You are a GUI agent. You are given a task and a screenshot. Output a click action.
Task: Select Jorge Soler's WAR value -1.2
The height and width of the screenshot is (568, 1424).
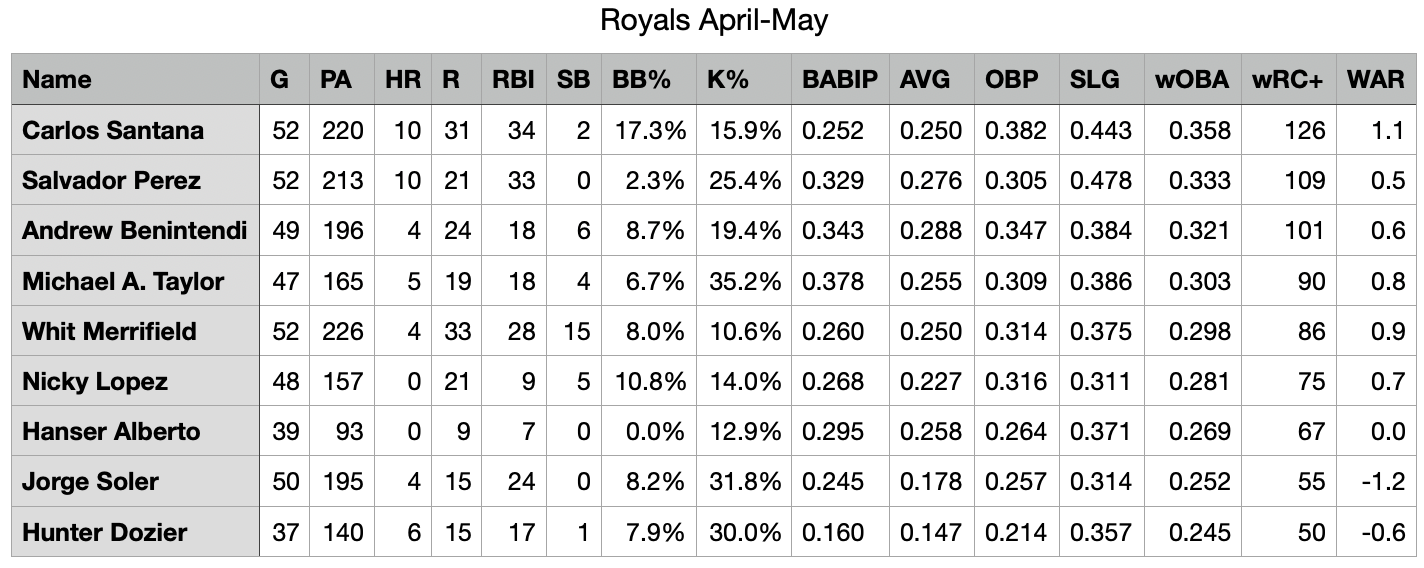point(1385,481)
